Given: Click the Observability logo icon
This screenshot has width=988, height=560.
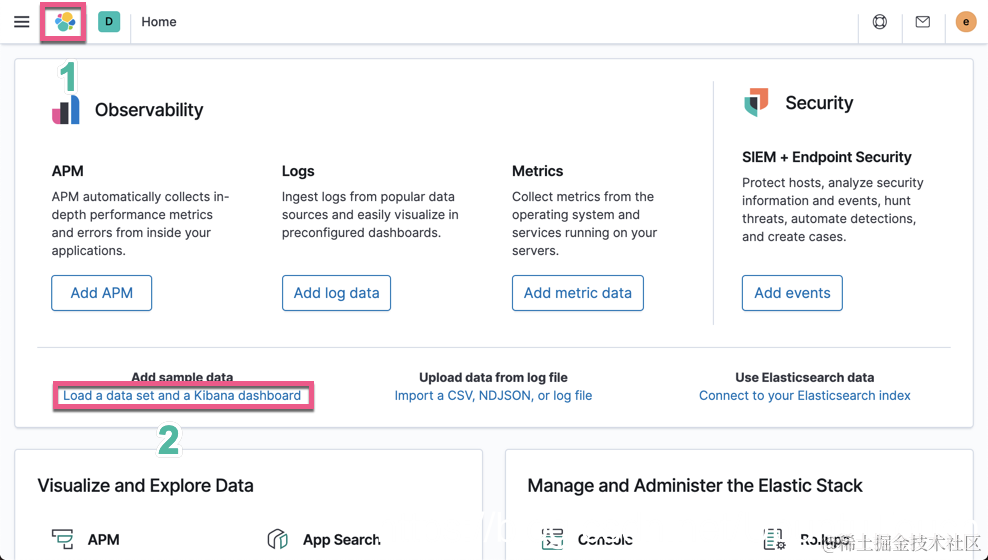Looking at the screenshot, I should point(66,110).
